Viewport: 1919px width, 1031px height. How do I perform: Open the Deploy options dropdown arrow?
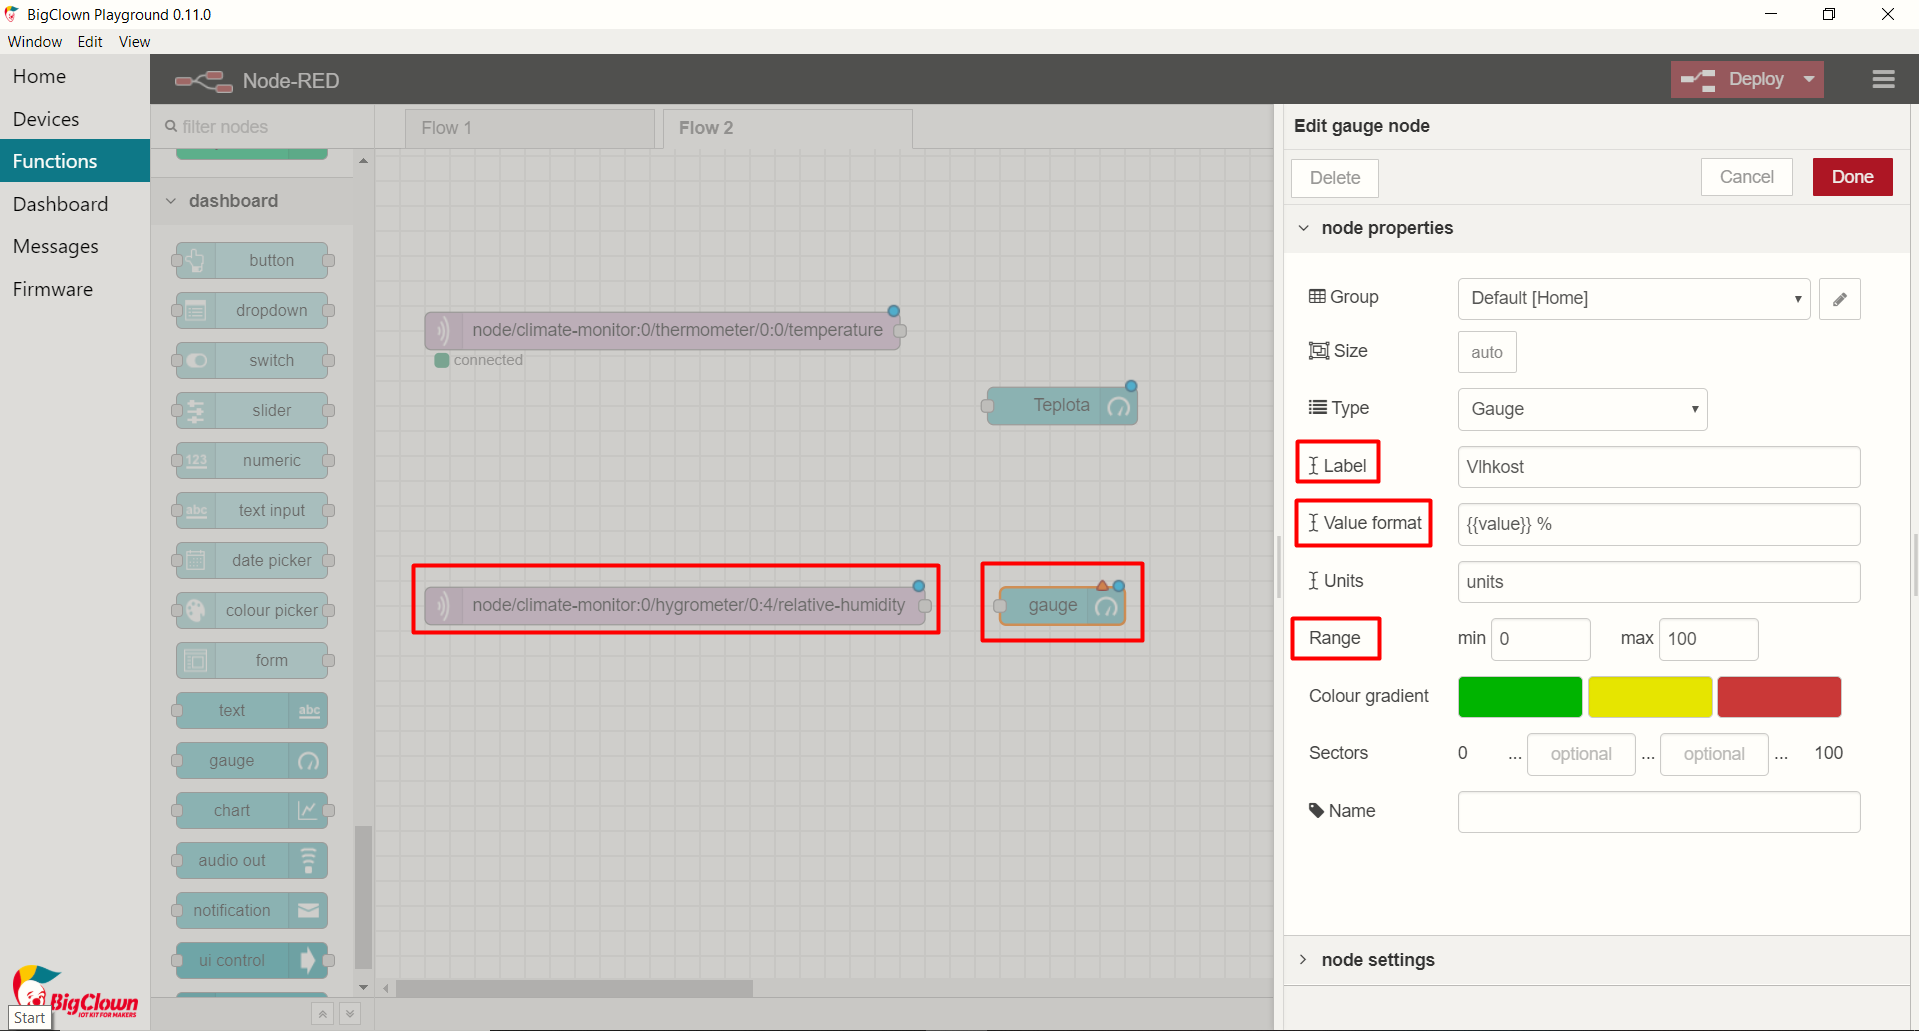point(1809,79)
